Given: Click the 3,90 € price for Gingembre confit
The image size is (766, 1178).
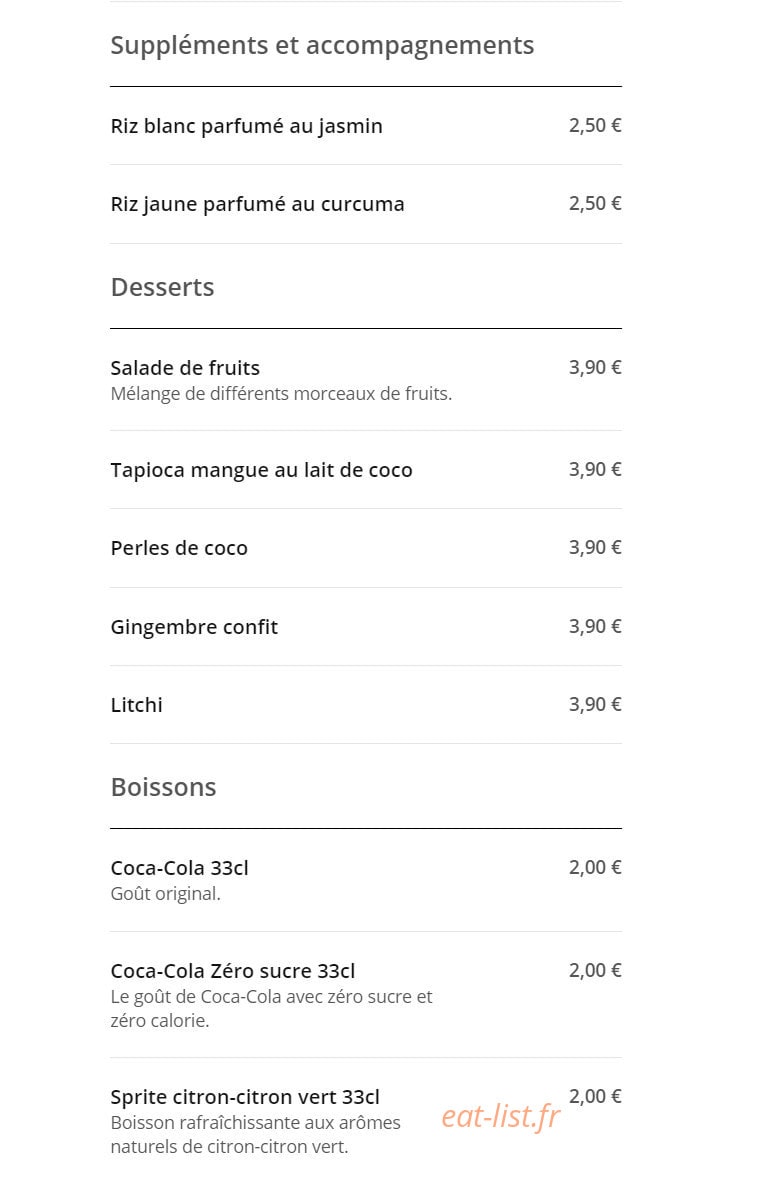Looking at the screenshot, I should pos(595,626).
